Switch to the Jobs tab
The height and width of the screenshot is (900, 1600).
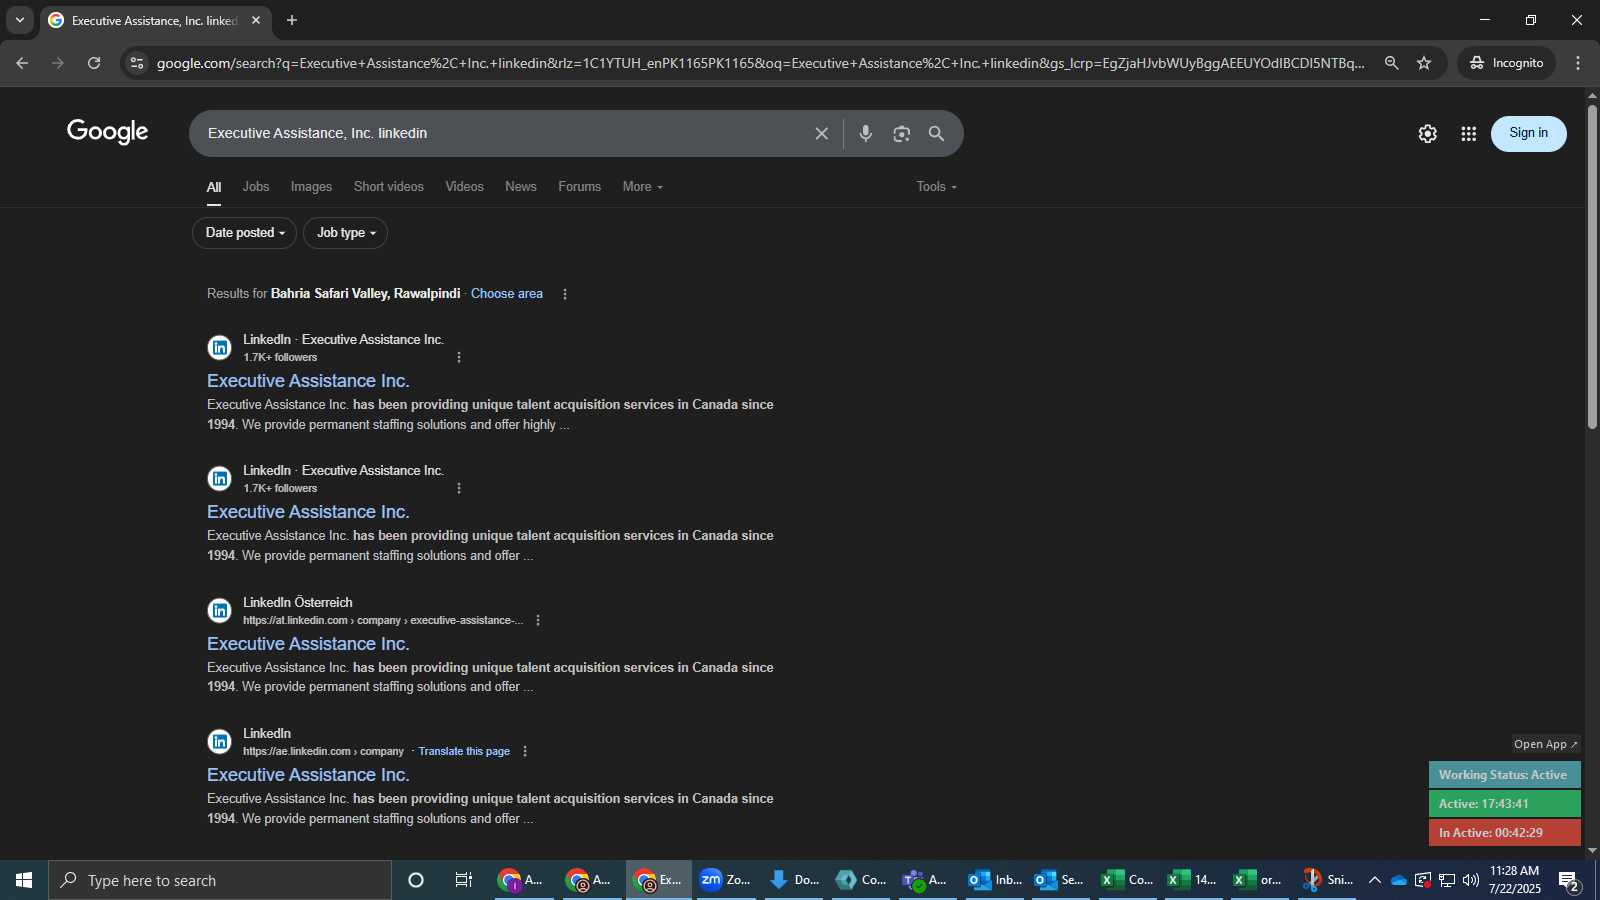click(256, 187)
